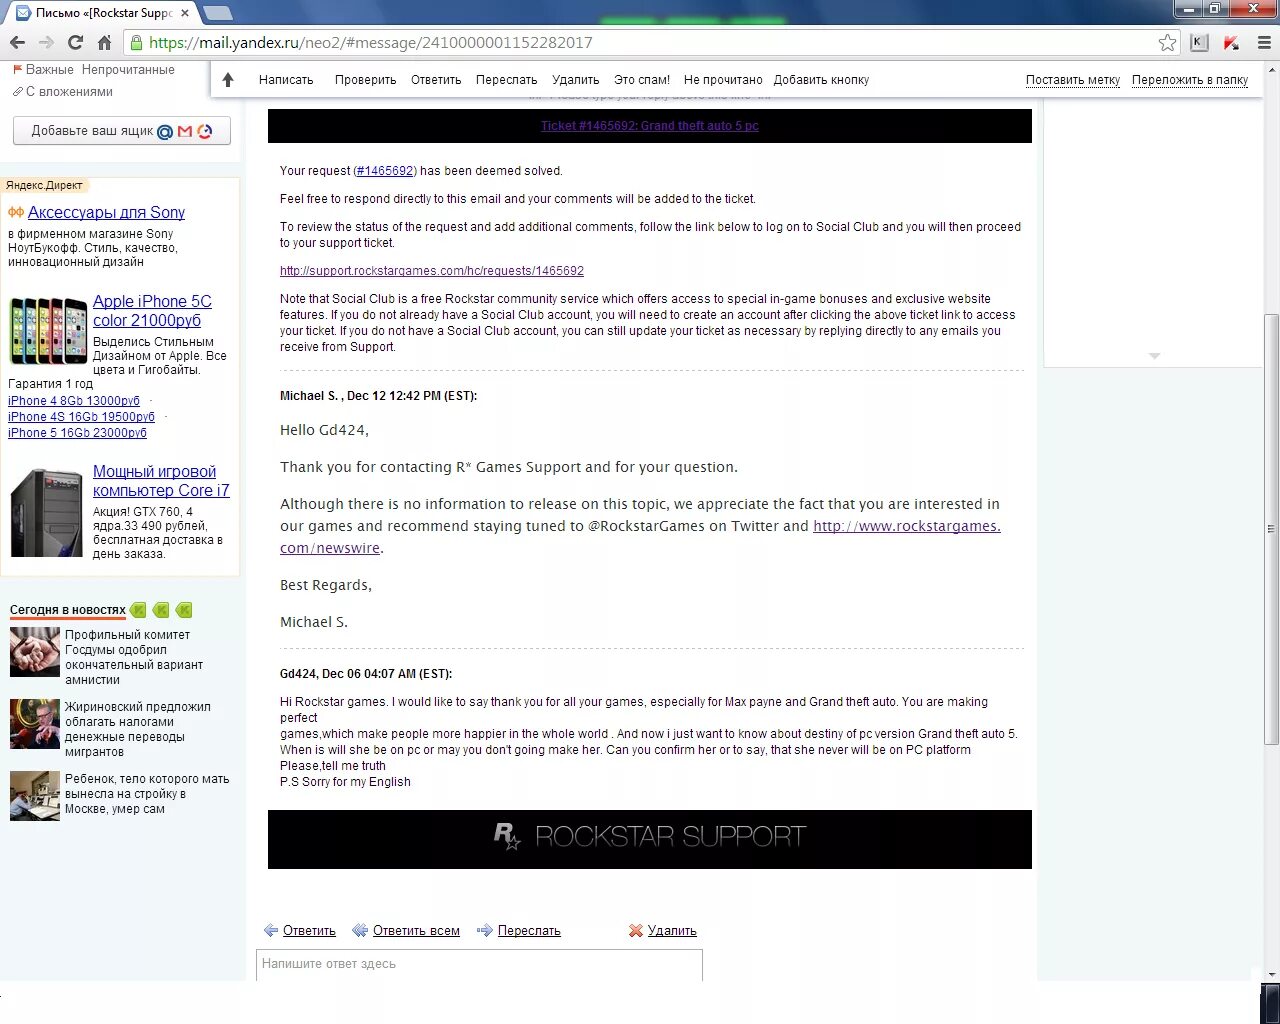
Task: Click the Жириновский news thumbnail
Action: click(35, 724)
